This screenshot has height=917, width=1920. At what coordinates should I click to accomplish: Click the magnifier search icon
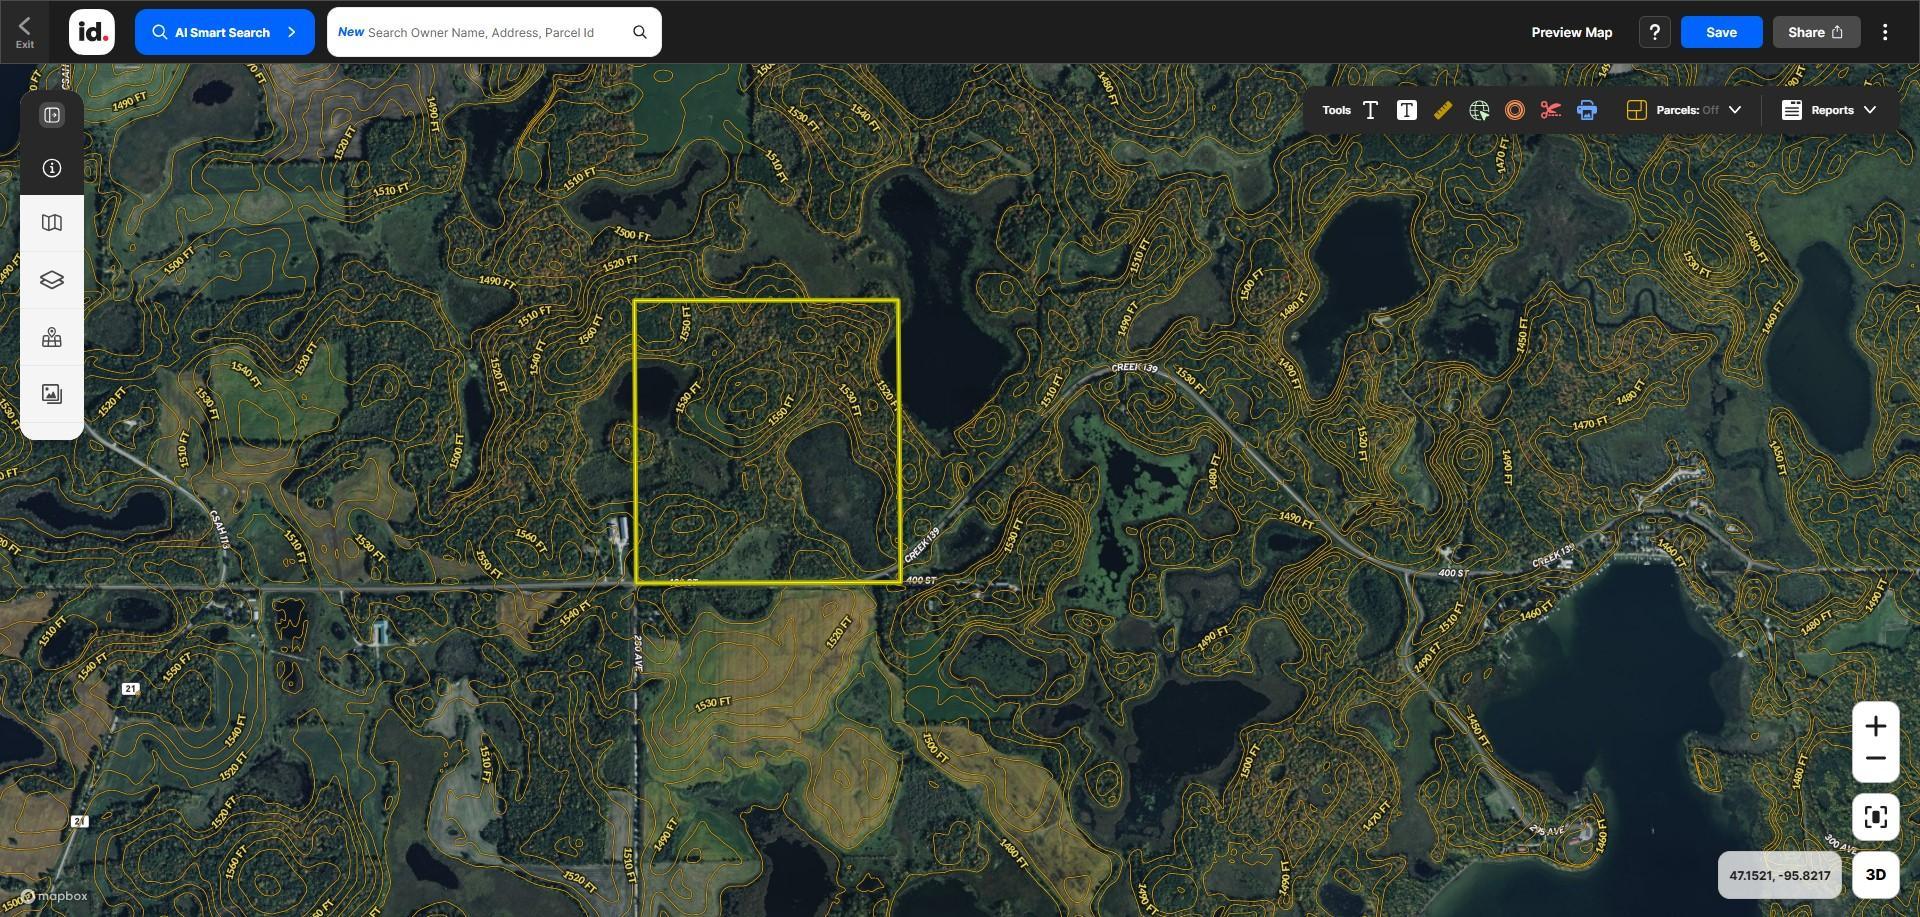pos(640,32)
